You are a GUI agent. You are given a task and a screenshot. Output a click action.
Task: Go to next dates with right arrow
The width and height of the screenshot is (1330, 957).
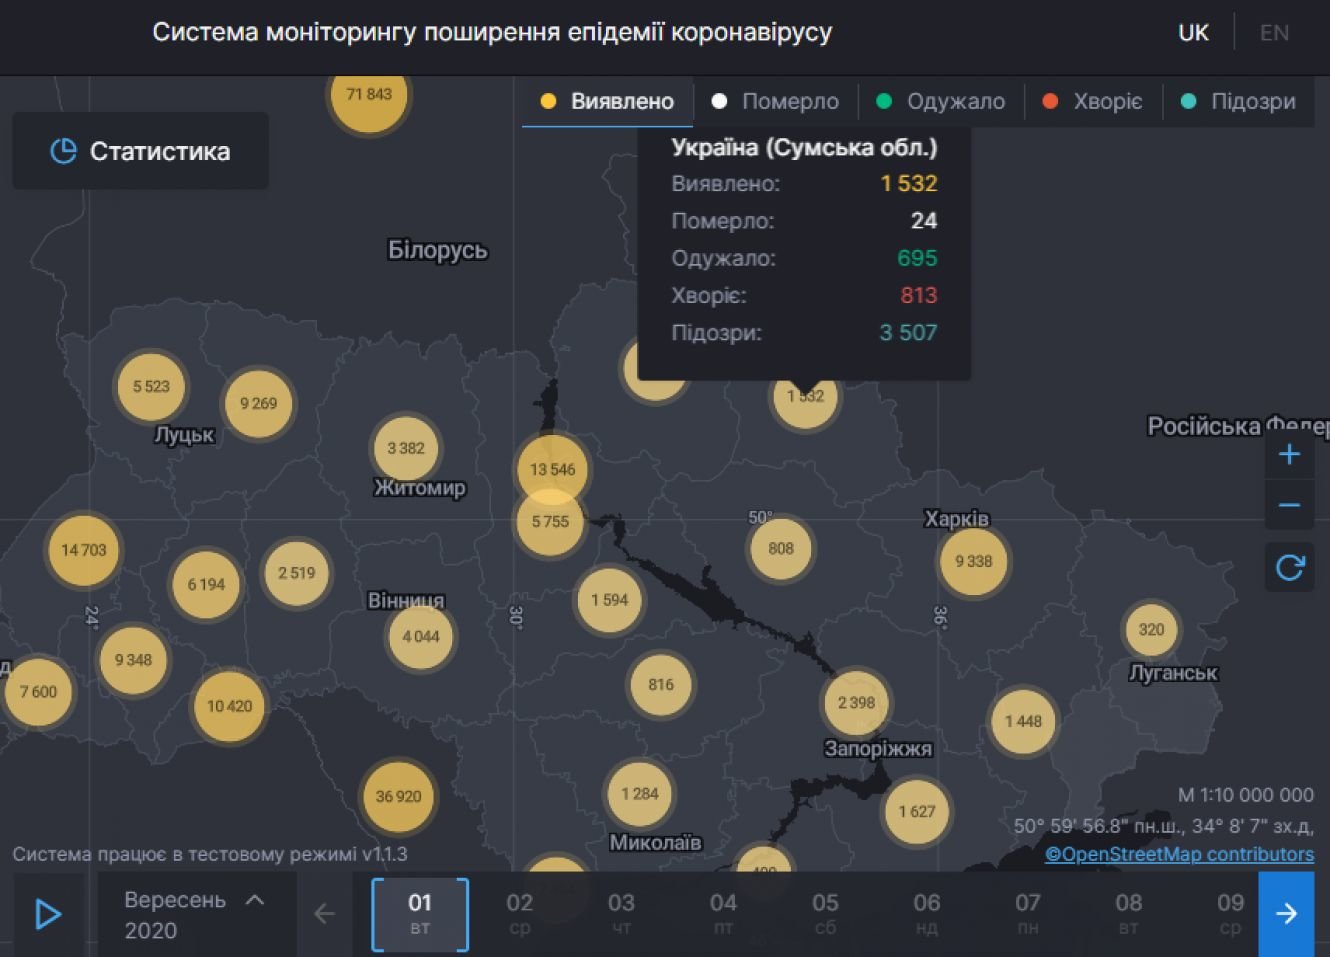pos(1286,914)
